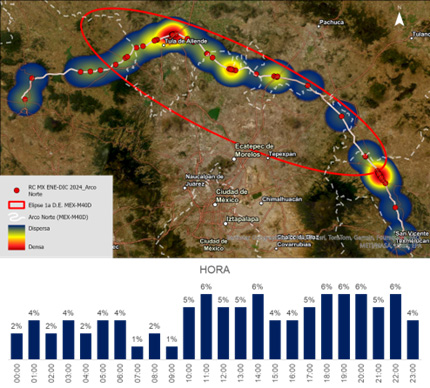Viewport: 430px width, 388px height.
Task: Select the 11:00 bar in chart
Action: (206, 327)
